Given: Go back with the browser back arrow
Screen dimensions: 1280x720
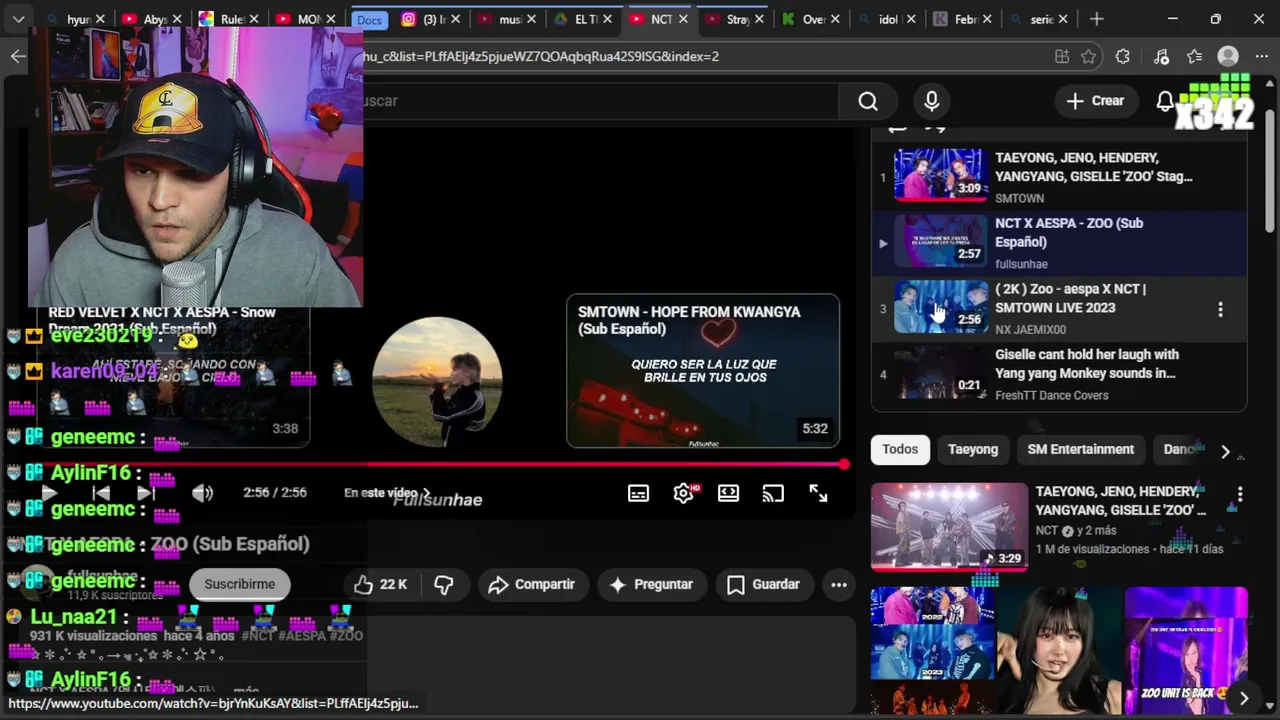Looking at the screenshot, I should [x=18, y=56].
